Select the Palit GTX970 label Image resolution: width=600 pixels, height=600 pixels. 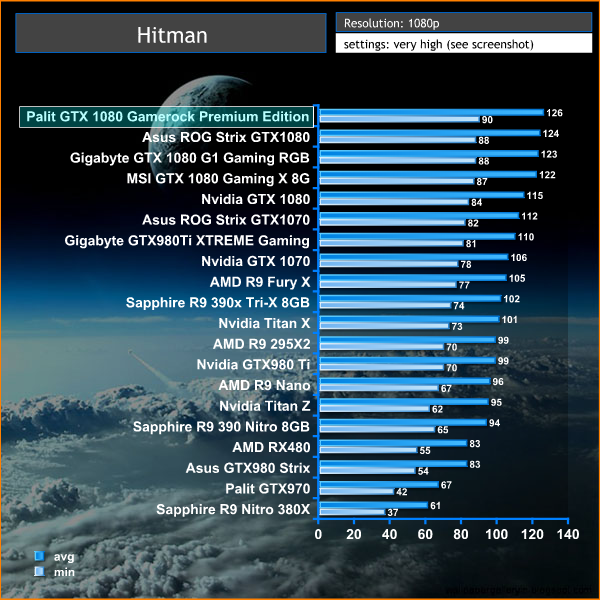coord(267,489)
